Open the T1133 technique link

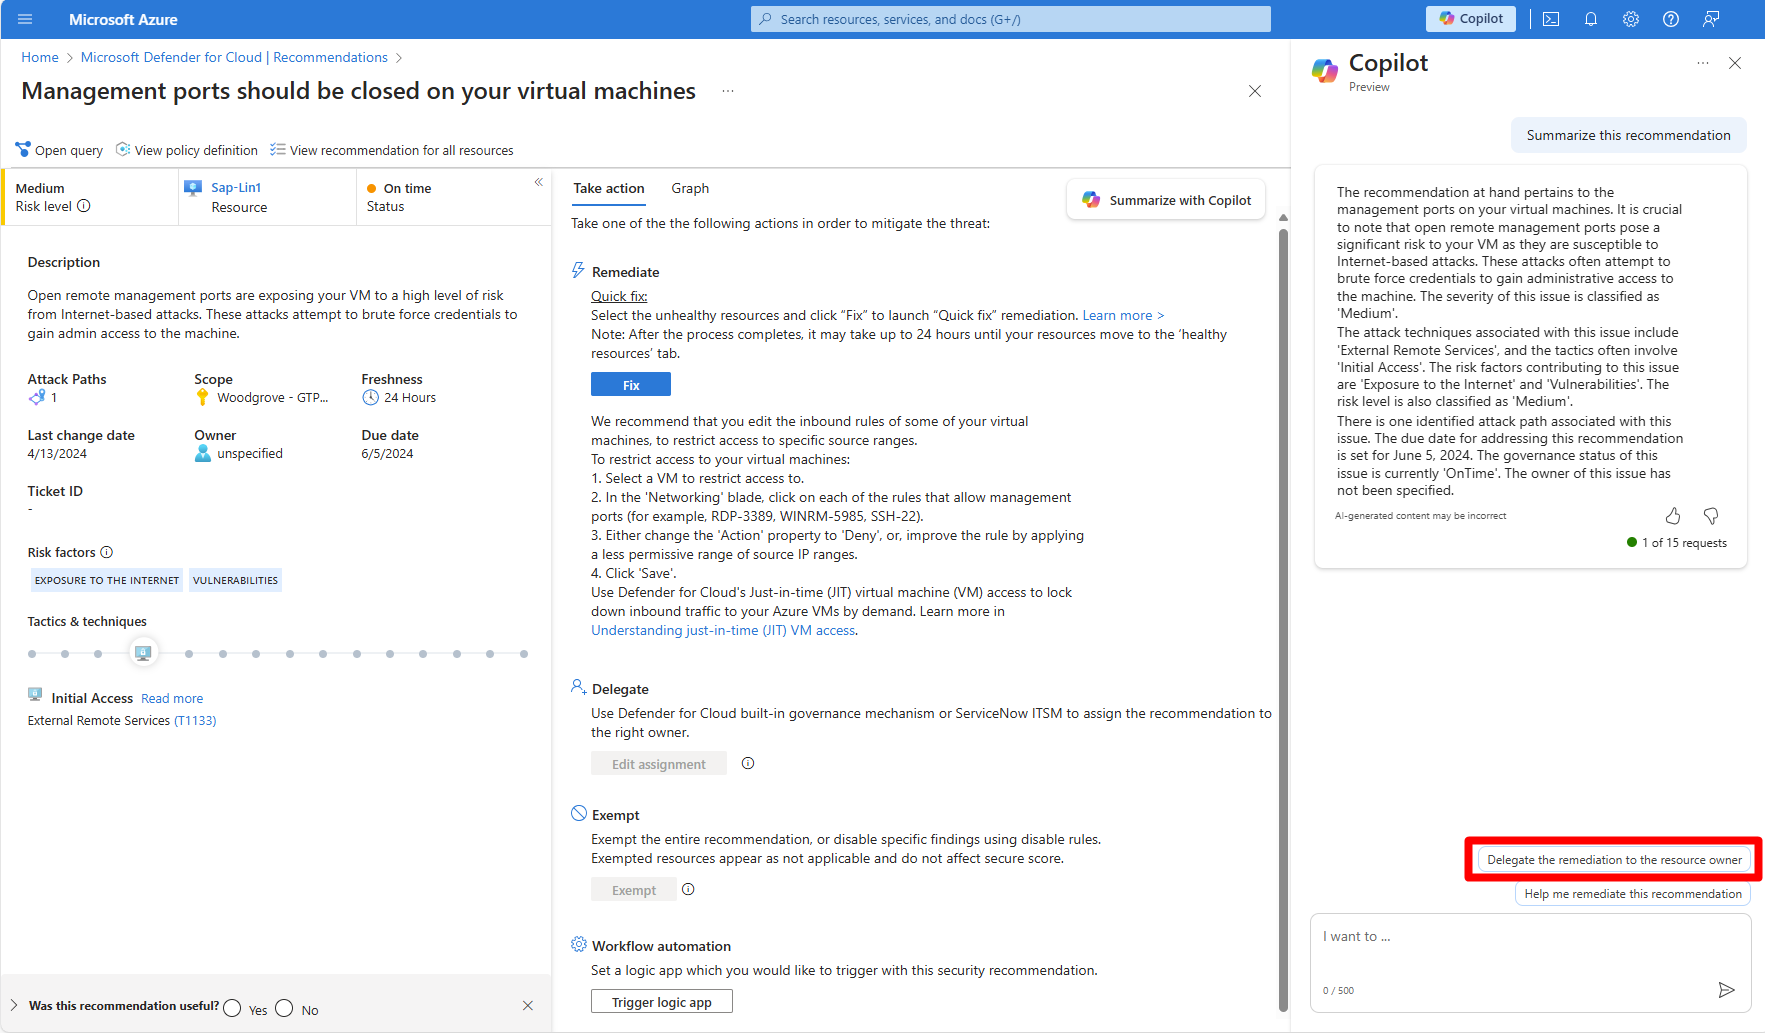(x=195, y=720)
